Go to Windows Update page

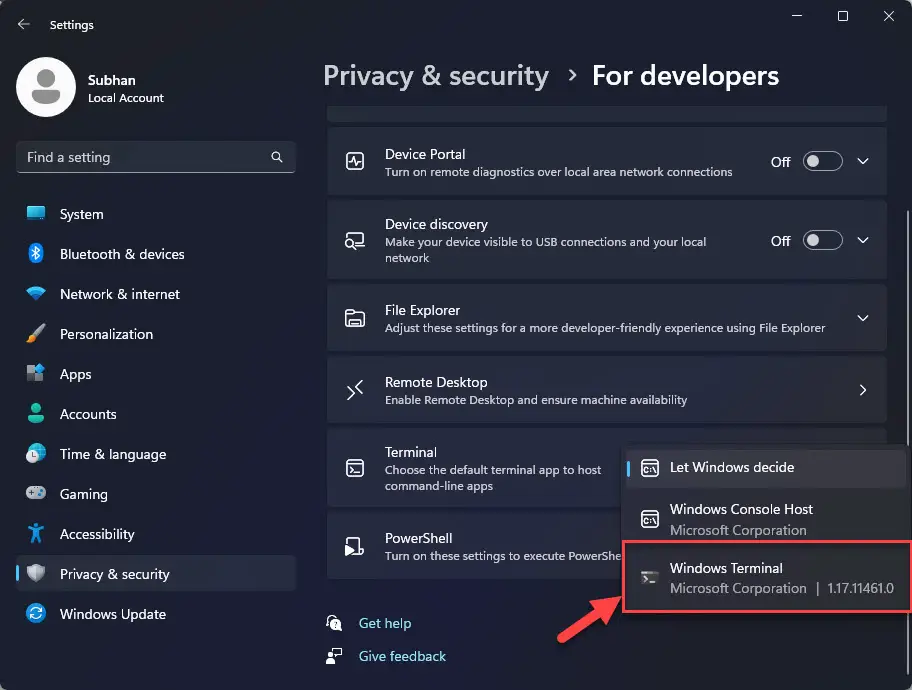click(x=156, y=614)
